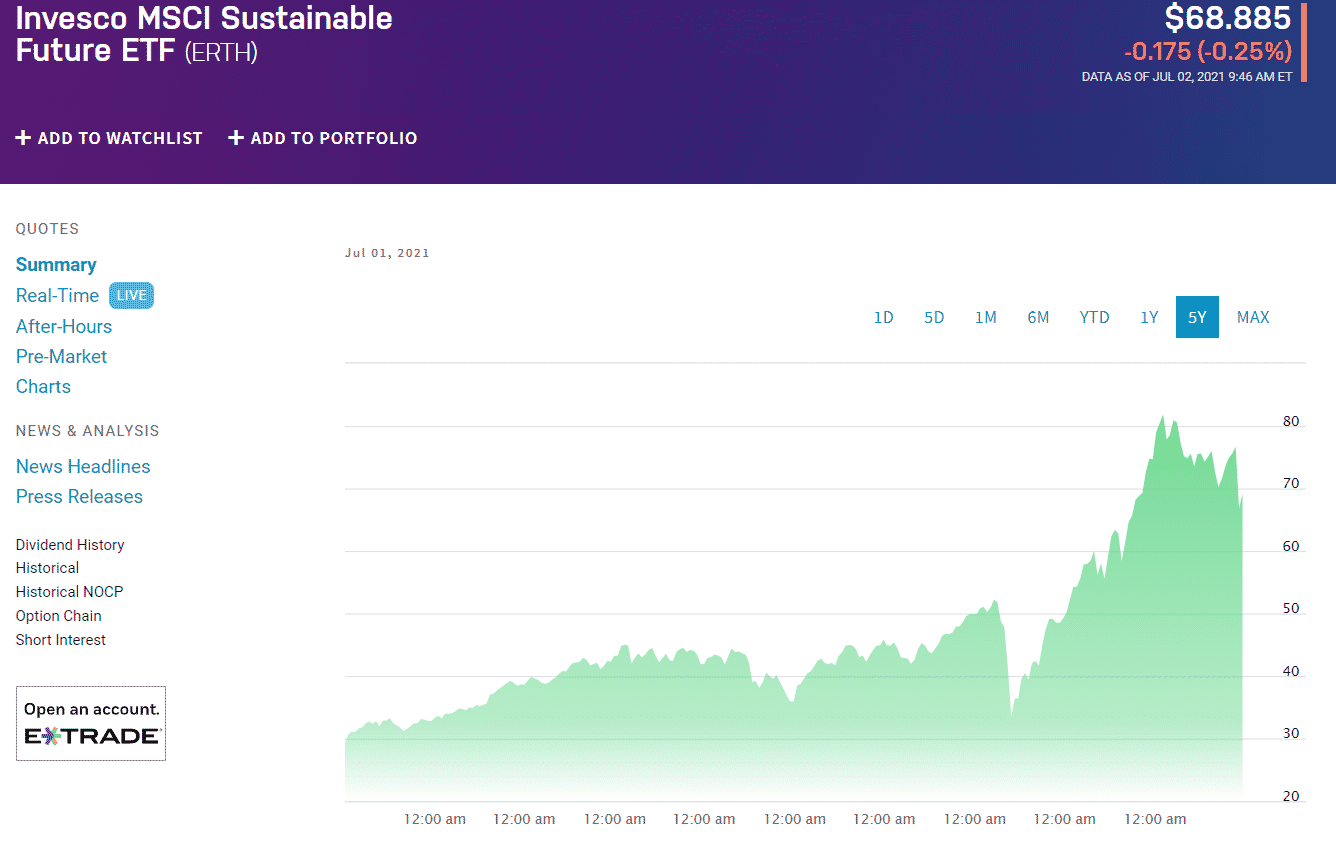Click the Data as of Jul 02, 2021 timestamp
Screen dimensions: 1336x862
tap(1187, 76)
